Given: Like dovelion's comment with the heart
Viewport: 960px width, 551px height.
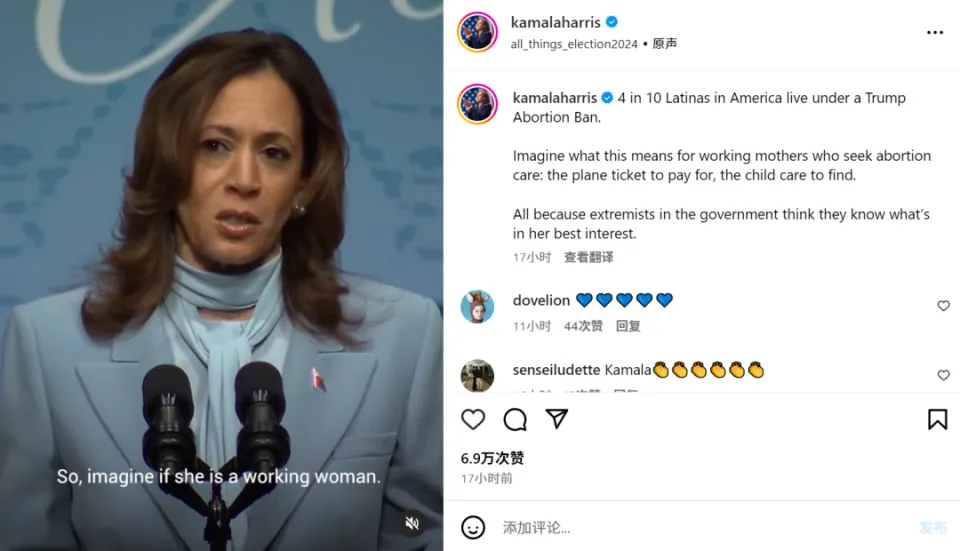Looking at the screenshot, I should pyautogui.click(x=943, y=305).
